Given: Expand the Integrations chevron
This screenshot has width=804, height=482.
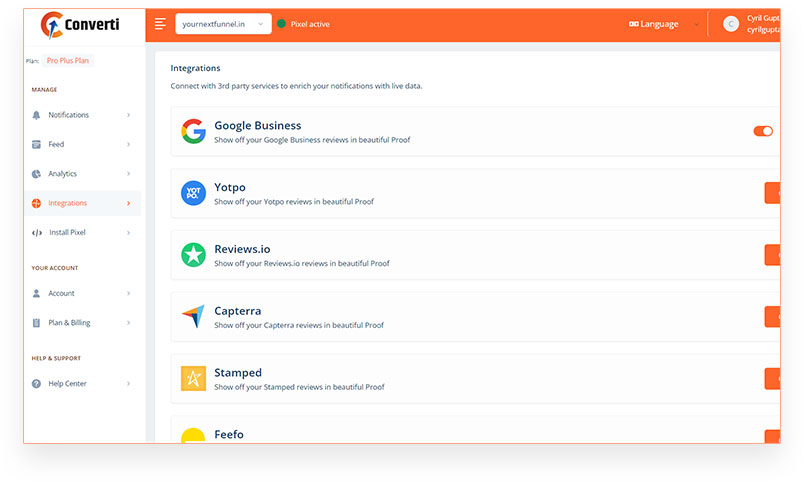Looking at the screenshot, I should (128, 203).
